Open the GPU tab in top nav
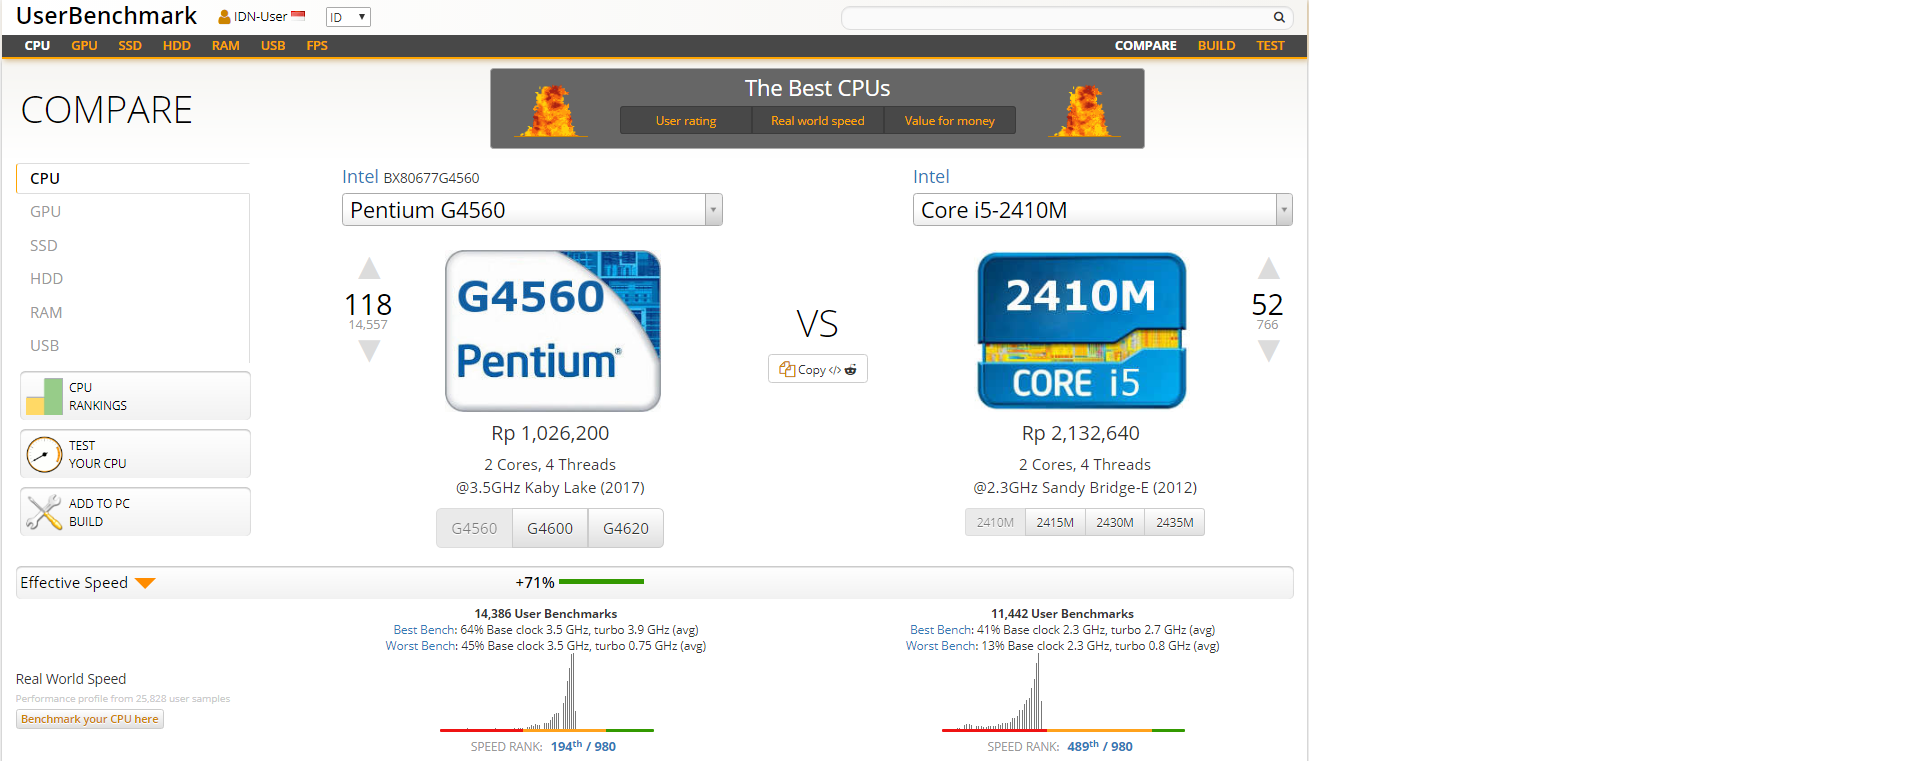The image size is (1915, 764). tap(84, 46)
